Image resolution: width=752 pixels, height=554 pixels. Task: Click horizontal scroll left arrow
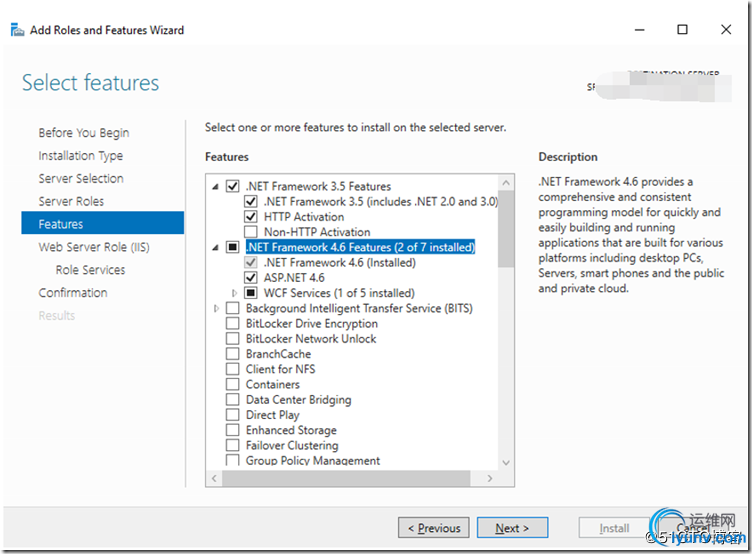214,478
